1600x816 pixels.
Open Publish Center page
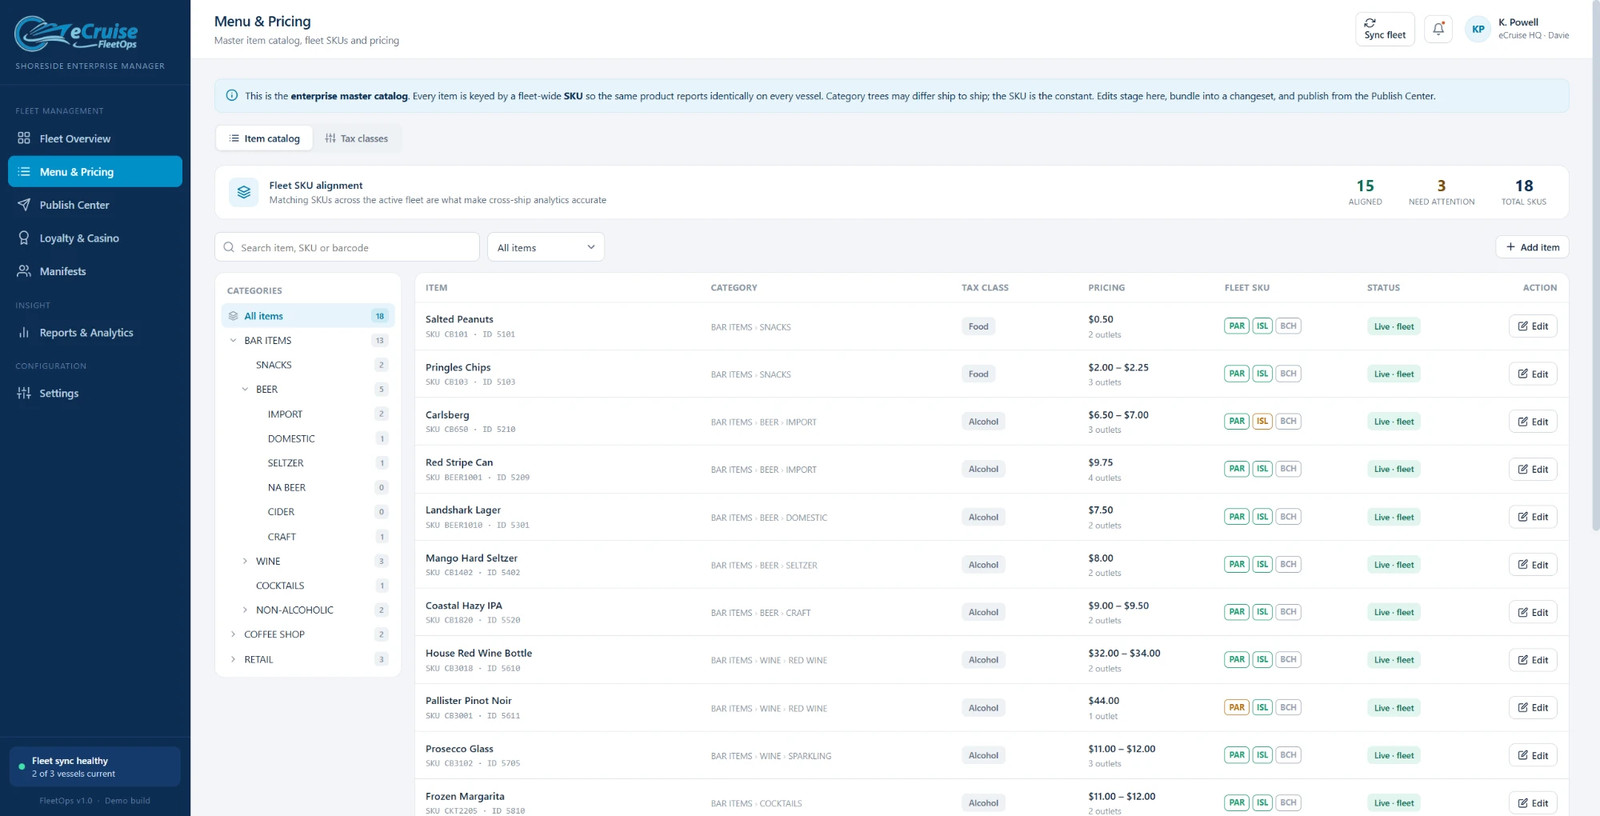point(95,204)
